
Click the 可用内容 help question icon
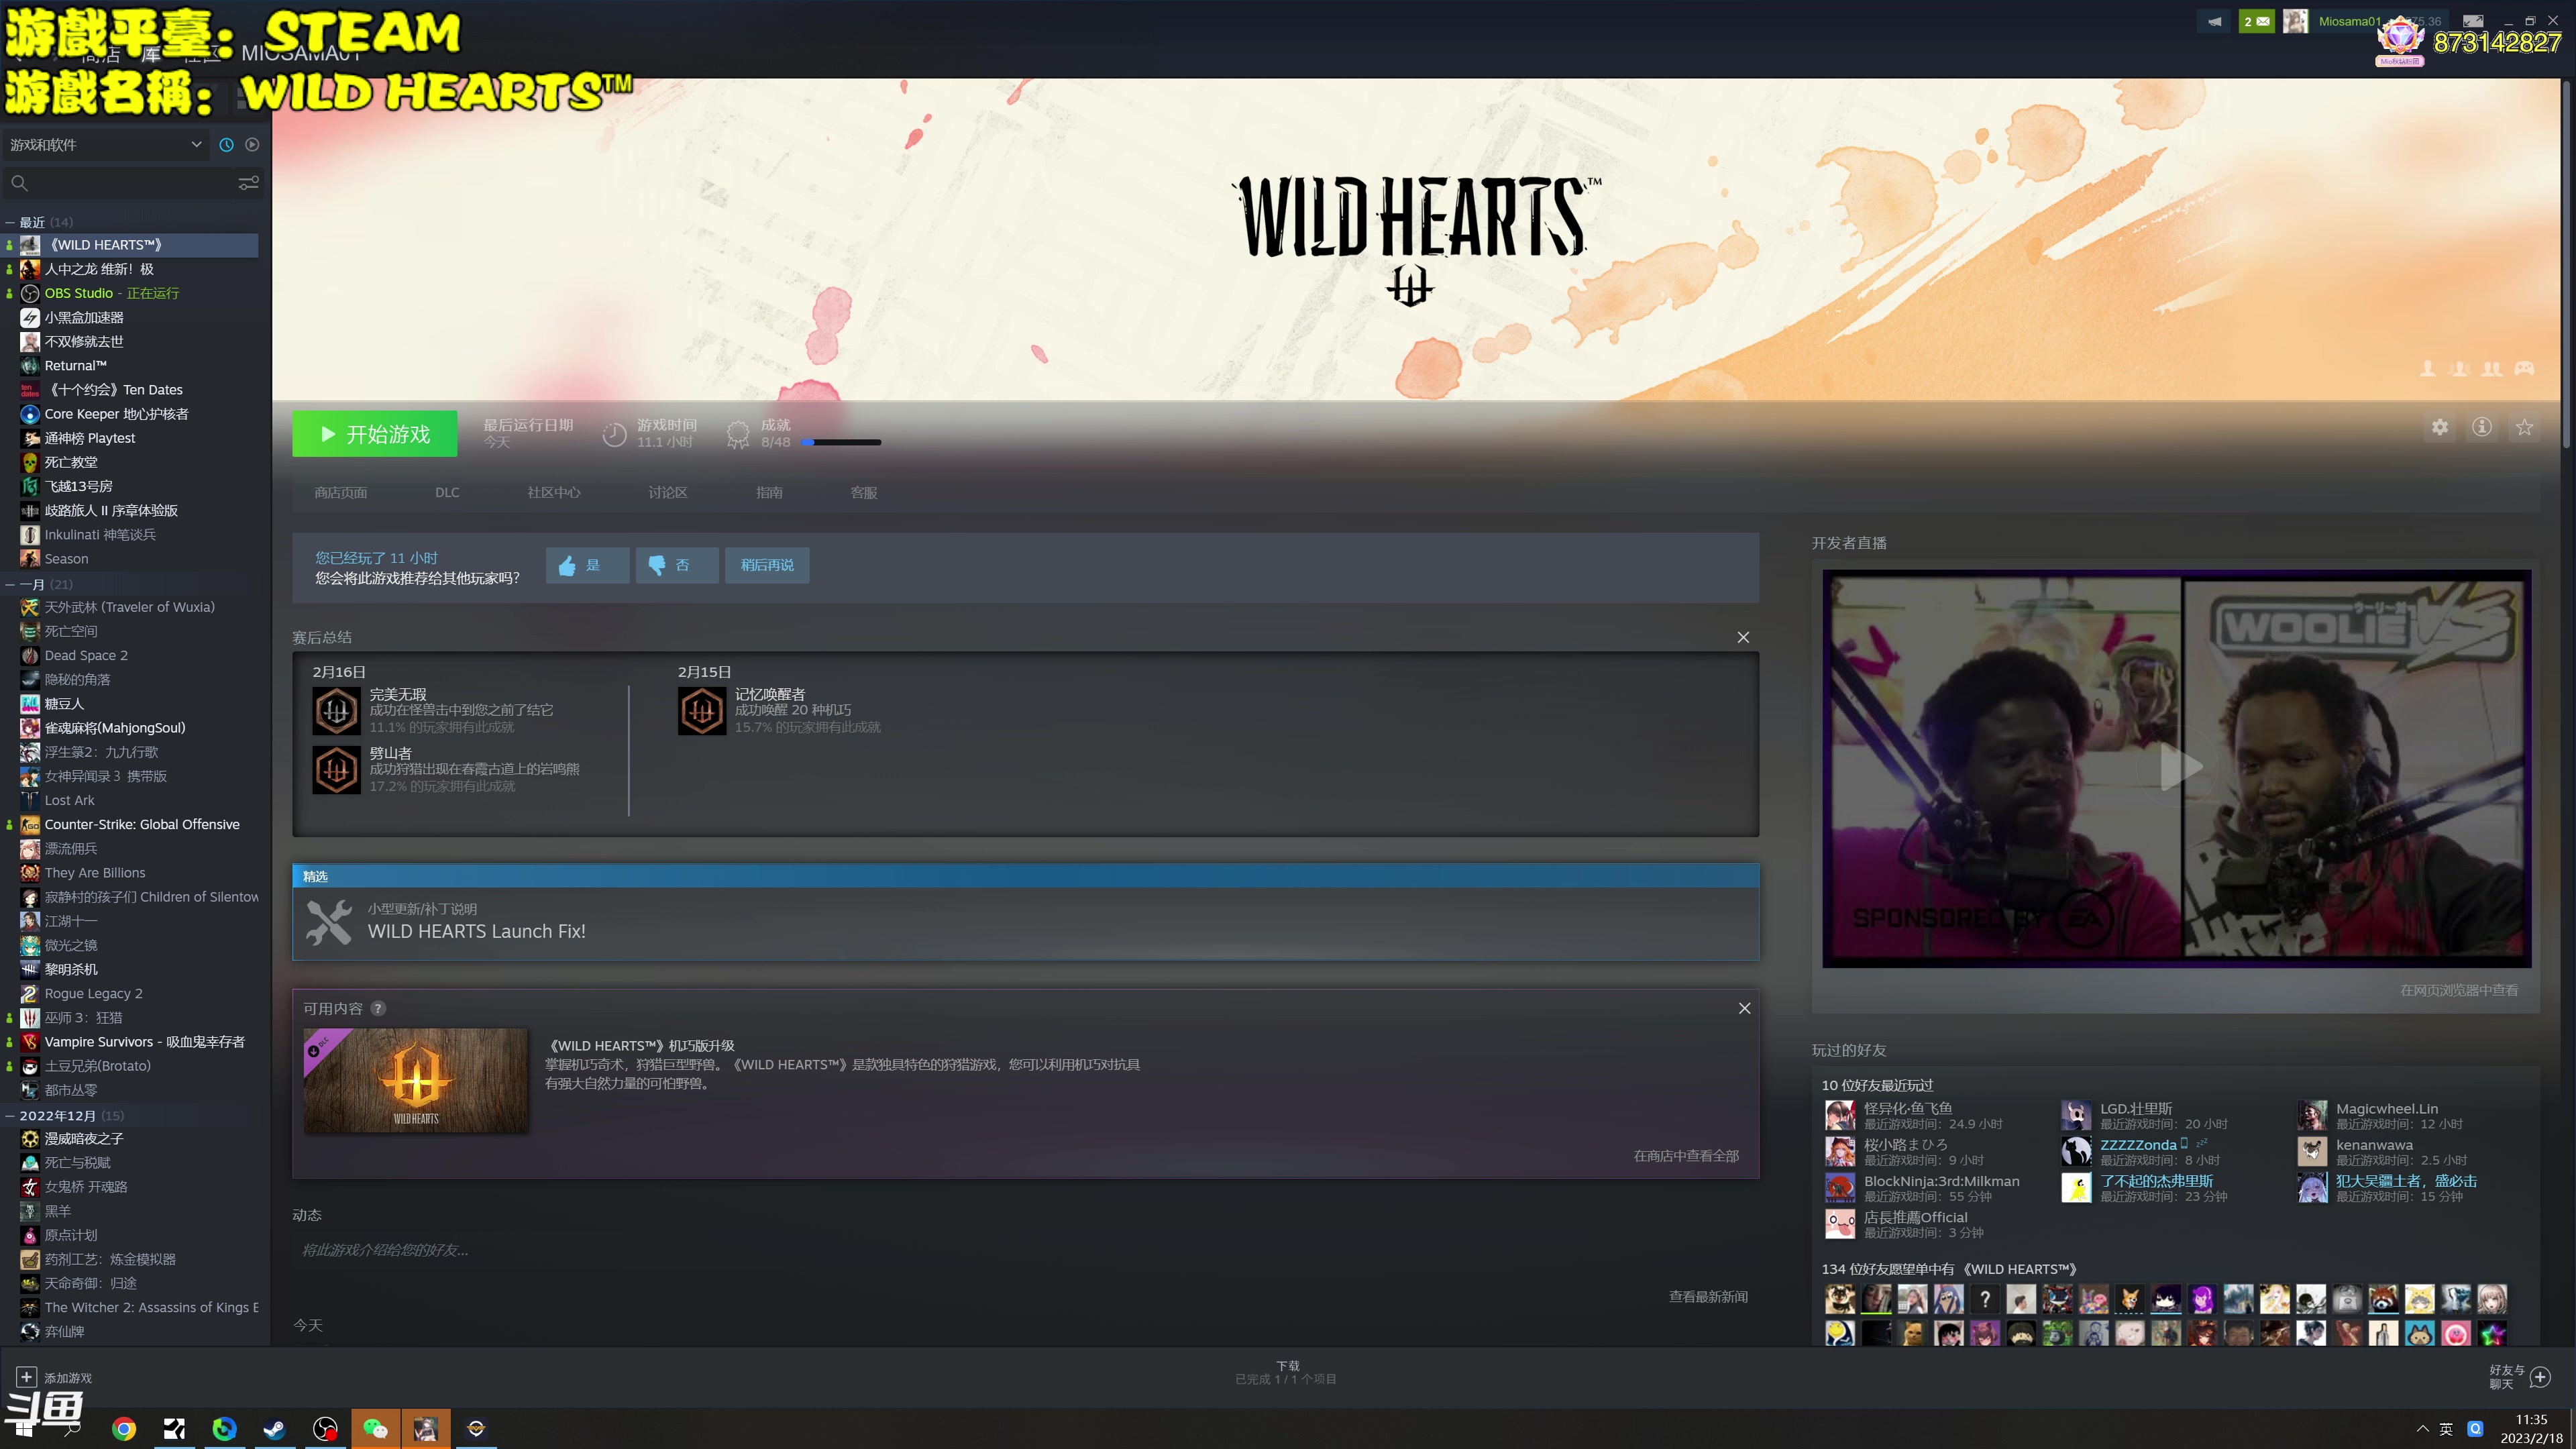pos(378,1008)
